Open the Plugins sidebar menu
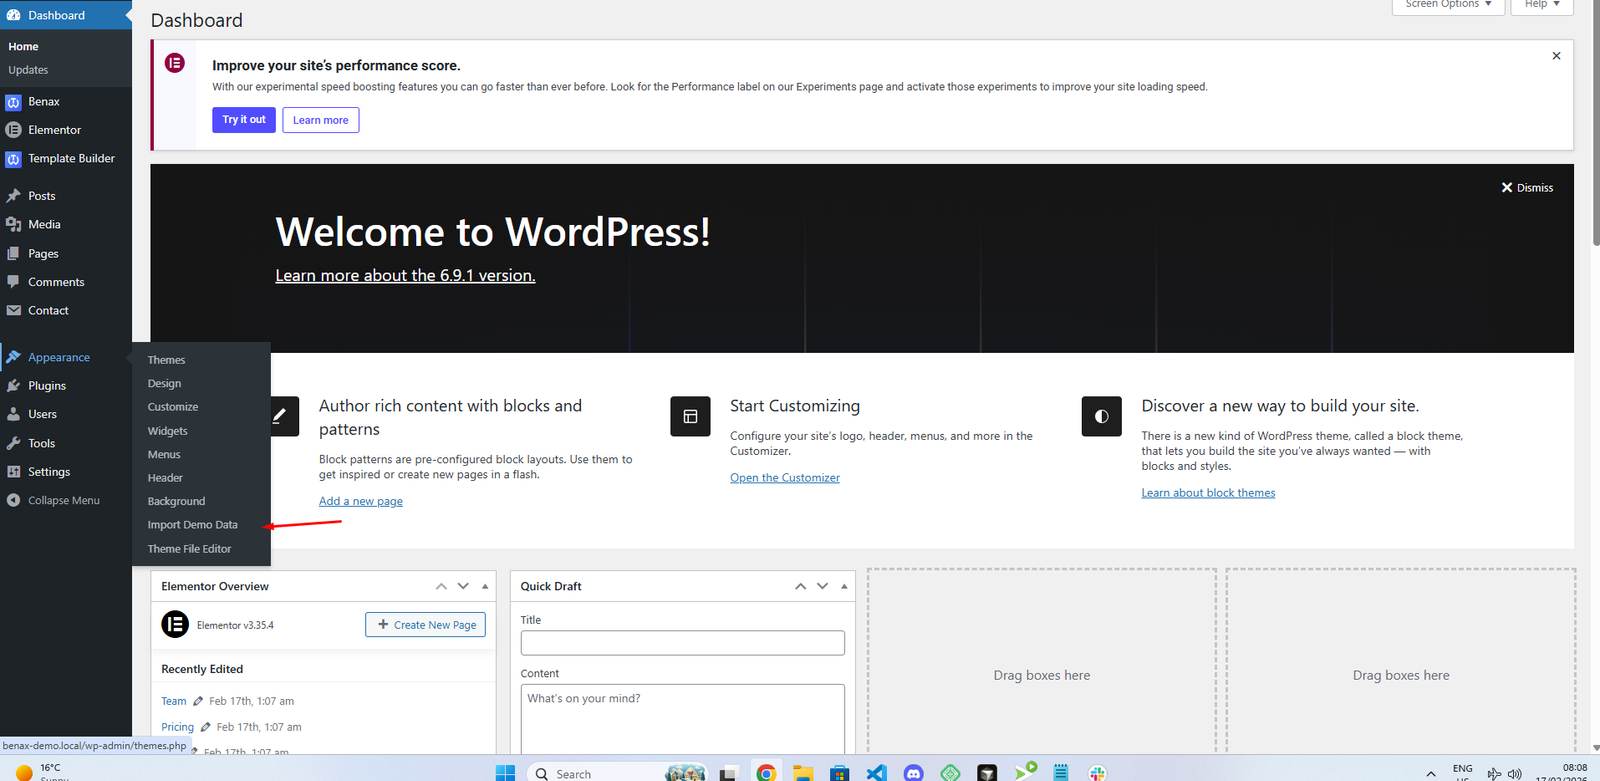 tap(47, 386)
